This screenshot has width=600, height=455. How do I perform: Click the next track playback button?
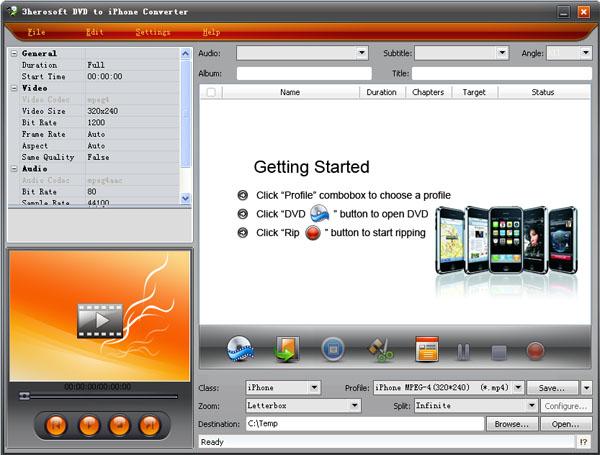[x=150, y=425]
